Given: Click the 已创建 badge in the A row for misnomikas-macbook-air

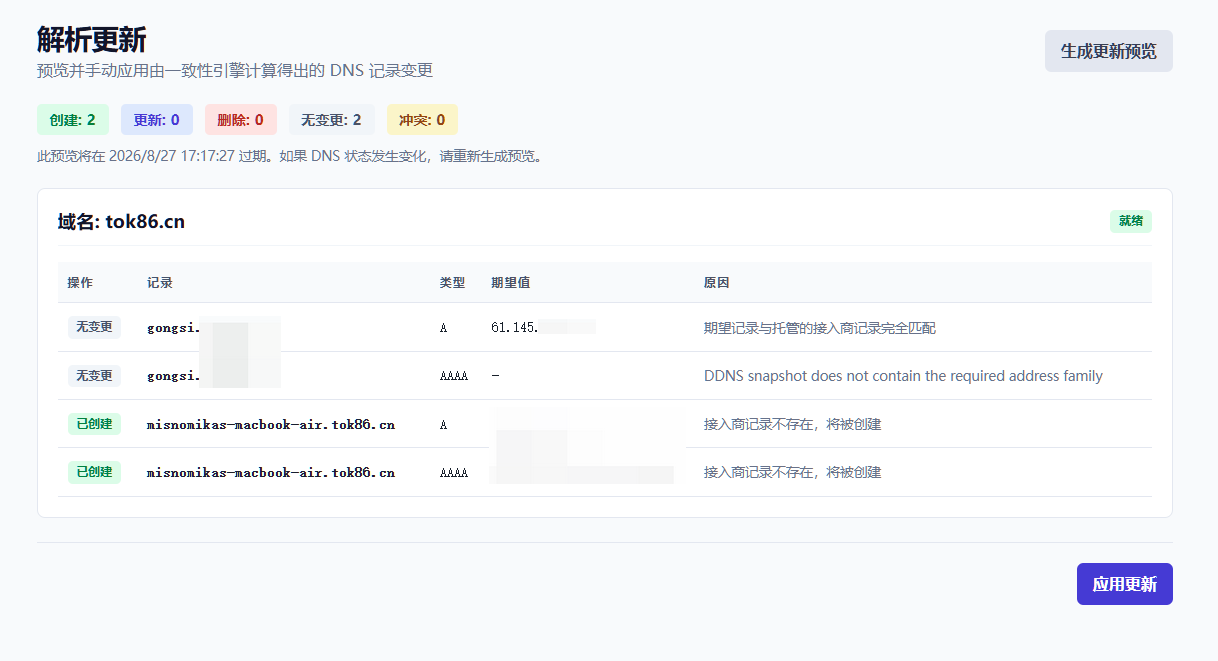Looking at the screenshot, I should [x=94, y=424].
